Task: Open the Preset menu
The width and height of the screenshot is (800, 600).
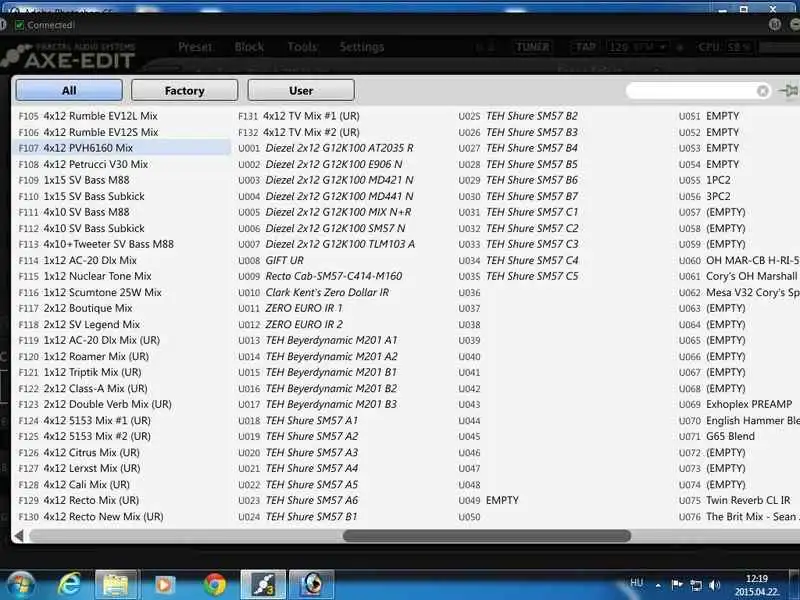Action: pyautogui.click(x=195, y=47)
